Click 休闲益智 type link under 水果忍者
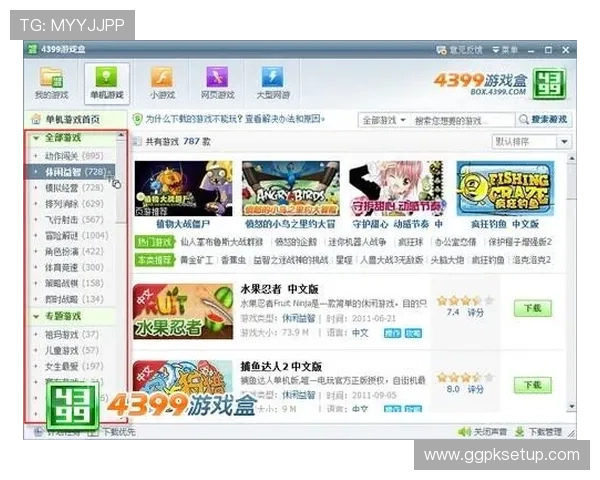Screen dimensions: 600x480 pos(298,318)
